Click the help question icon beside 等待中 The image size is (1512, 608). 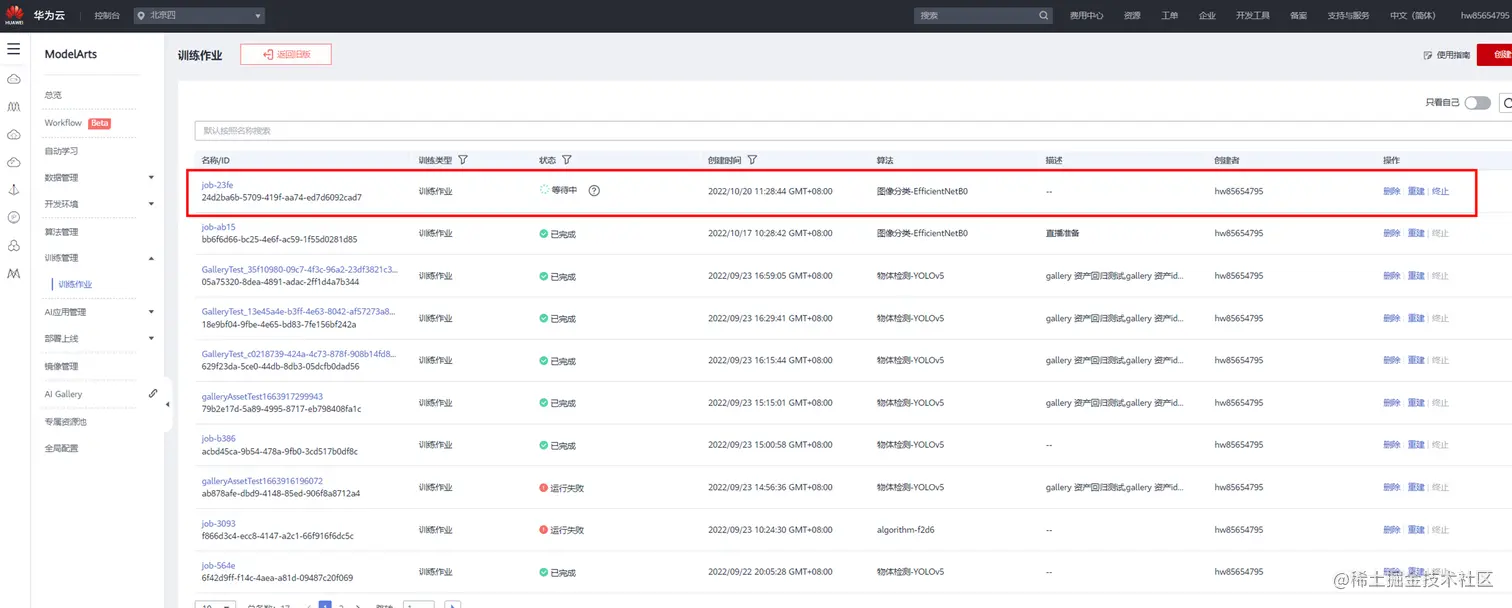coord(594,190)
